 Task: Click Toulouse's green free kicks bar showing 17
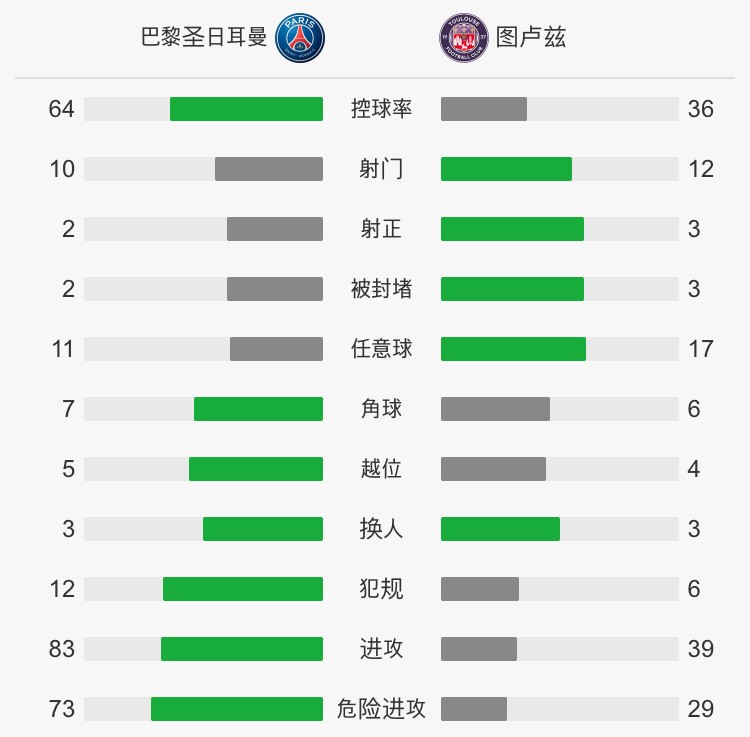(513, 349)
